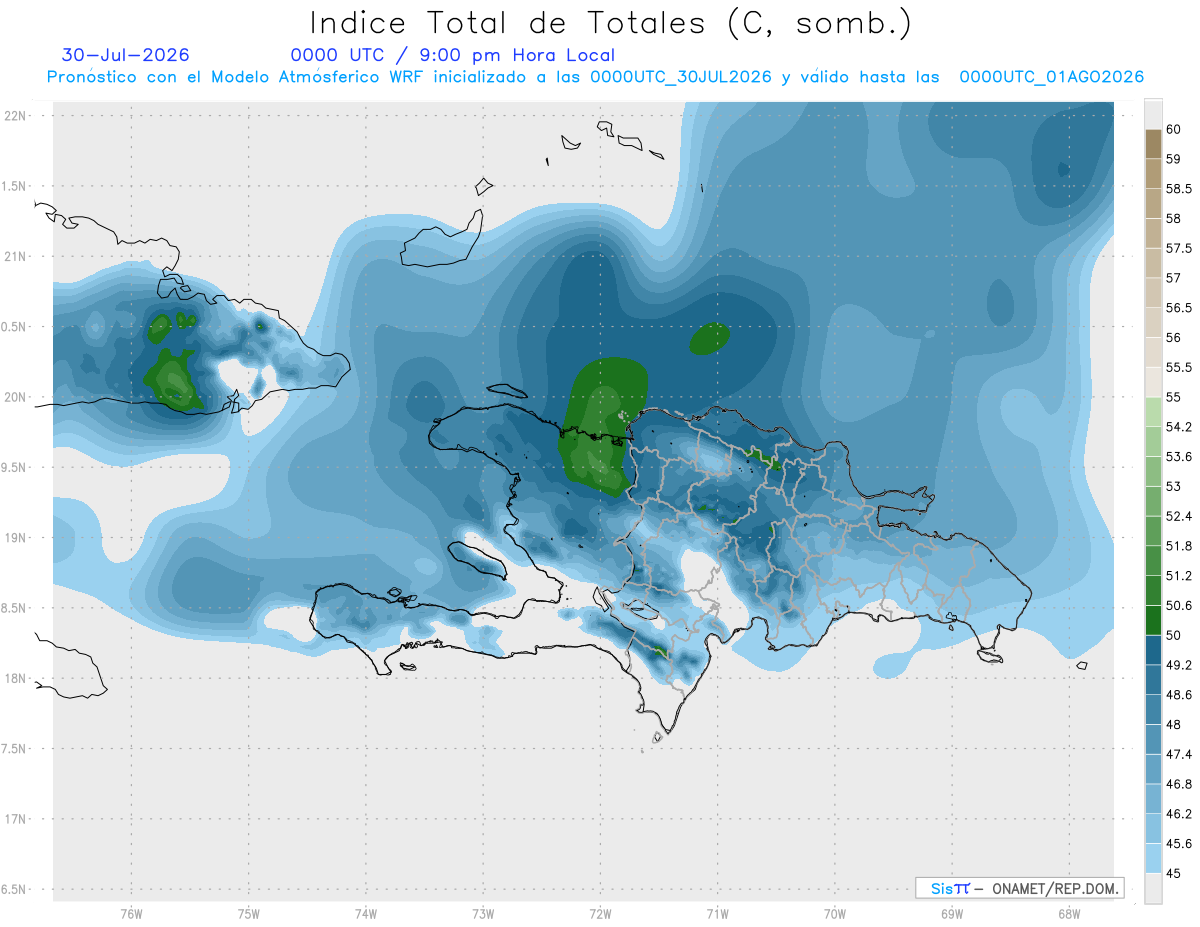Click the "60" value on the color scale
This screenshot has height=927, width=1200.
click(1174, 129)
